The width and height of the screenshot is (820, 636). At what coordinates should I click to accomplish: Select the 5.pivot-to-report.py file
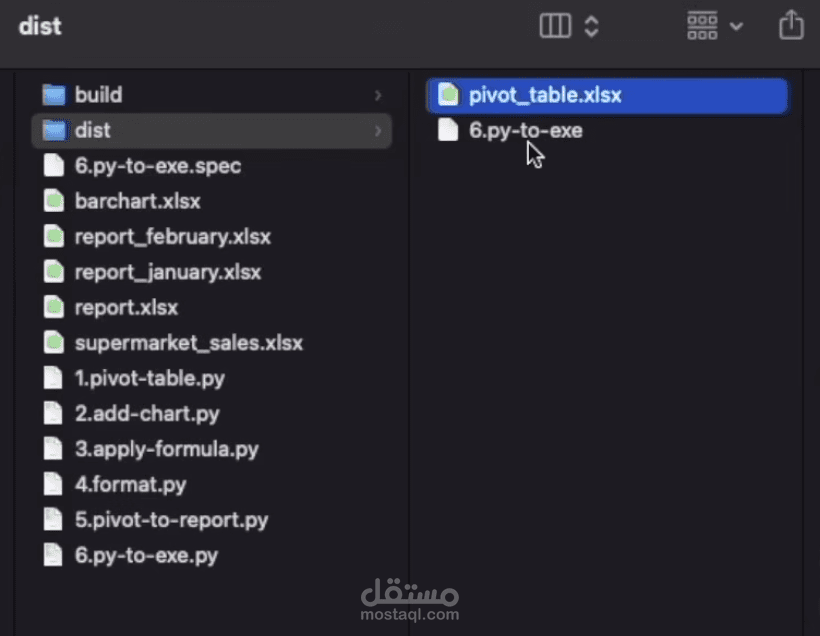pos(171,520)
